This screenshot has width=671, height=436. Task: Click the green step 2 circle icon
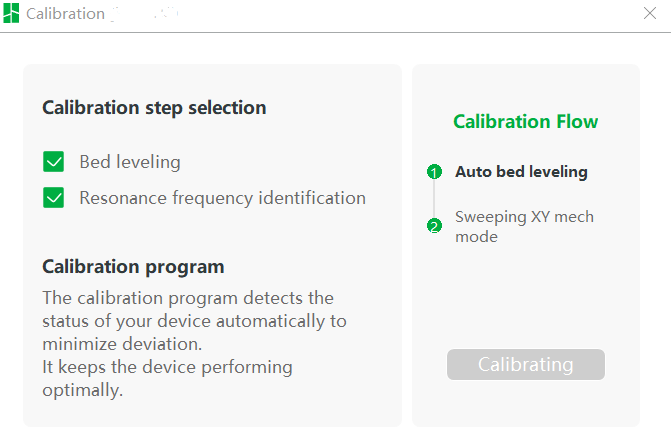tap(434, 225)
